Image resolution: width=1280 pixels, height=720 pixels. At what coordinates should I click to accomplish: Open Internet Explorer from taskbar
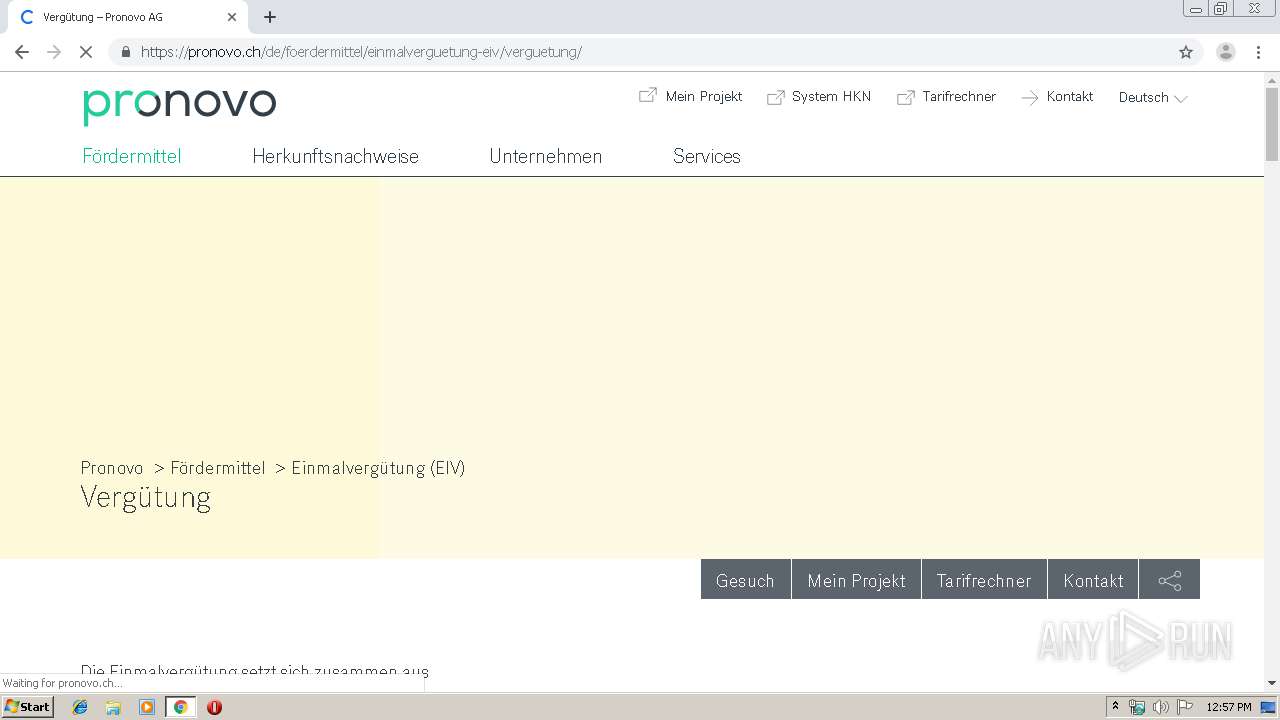80,707
